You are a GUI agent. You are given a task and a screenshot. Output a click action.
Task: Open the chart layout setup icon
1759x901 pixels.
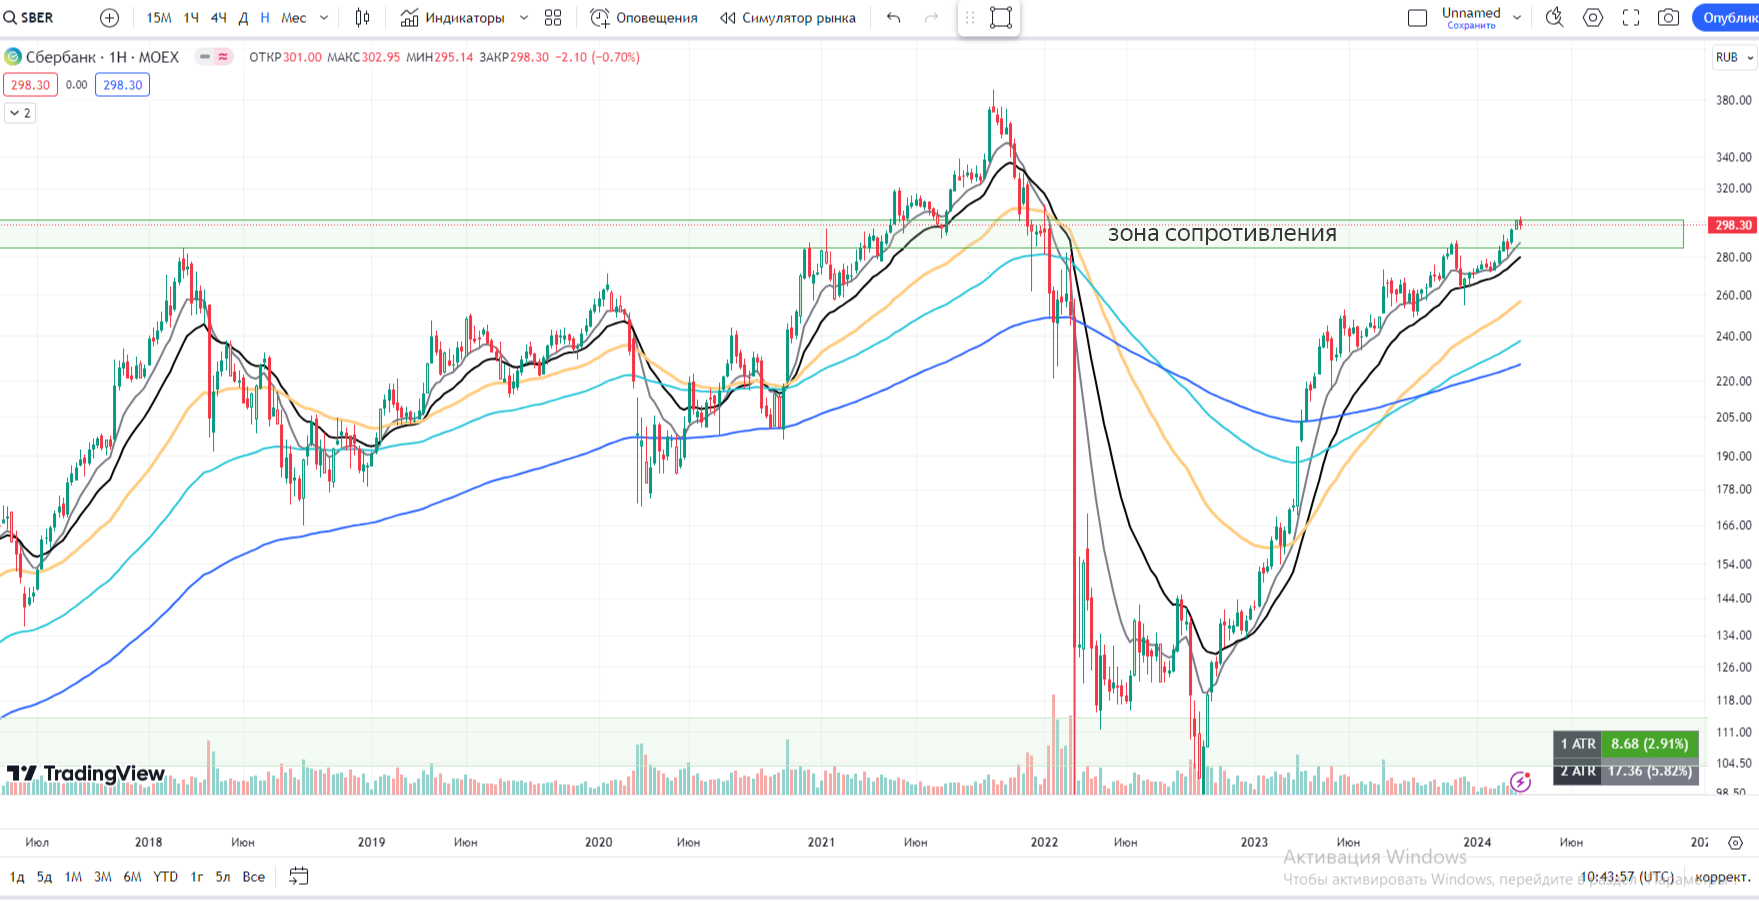(x=1417, y=18)
